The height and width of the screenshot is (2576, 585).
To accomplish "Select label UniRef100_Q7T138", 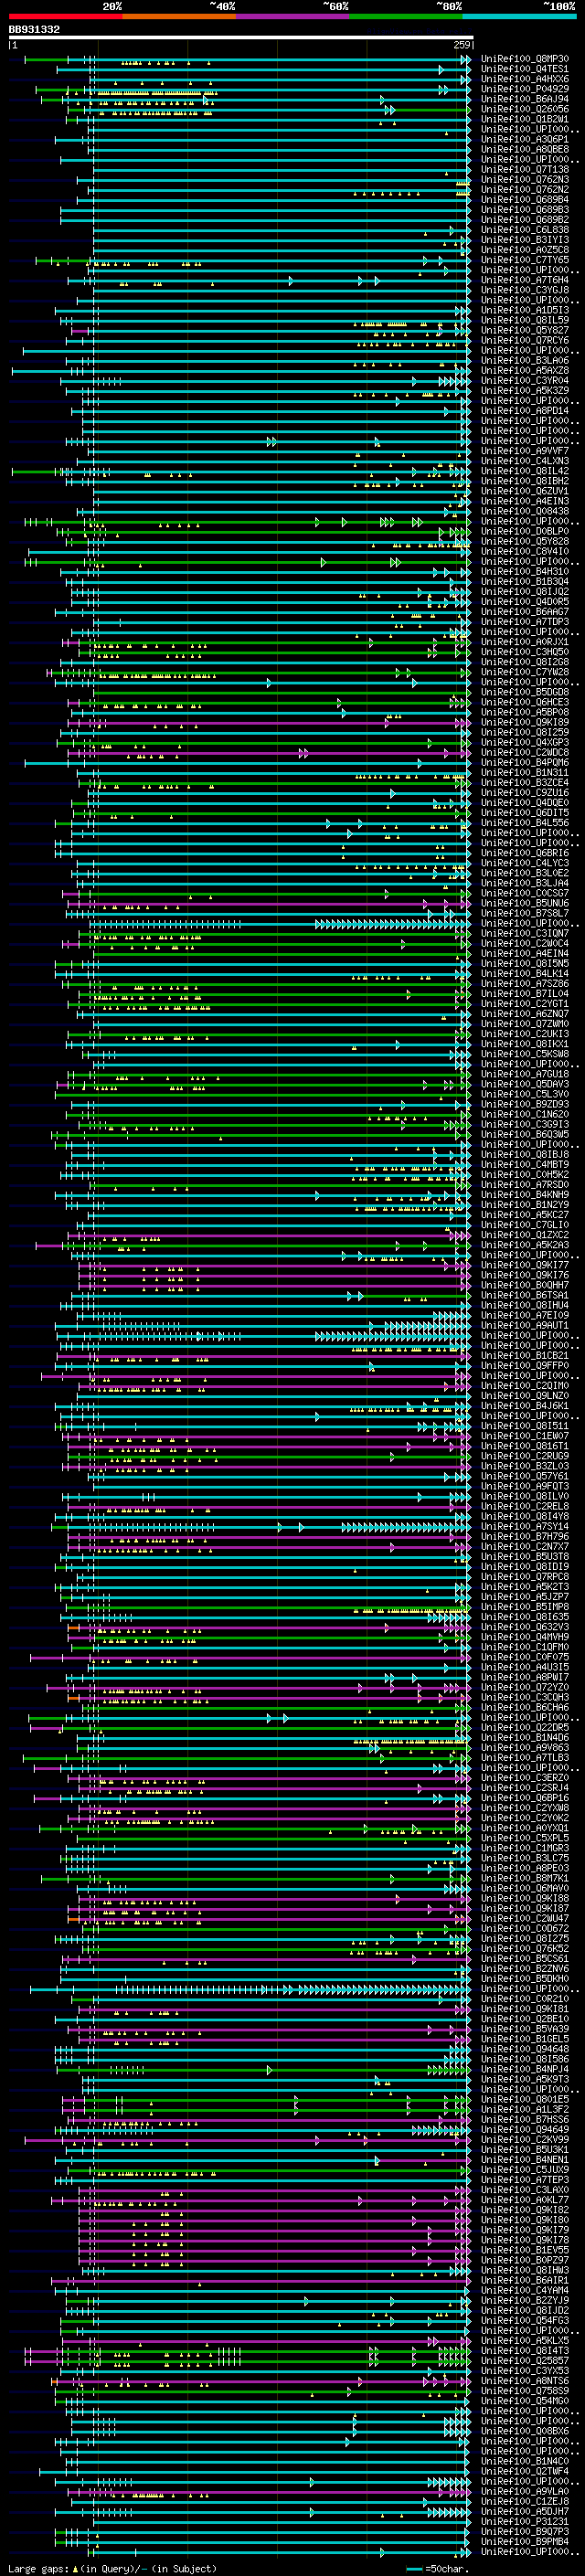I will pyautogui.click(x=525, y=170).
